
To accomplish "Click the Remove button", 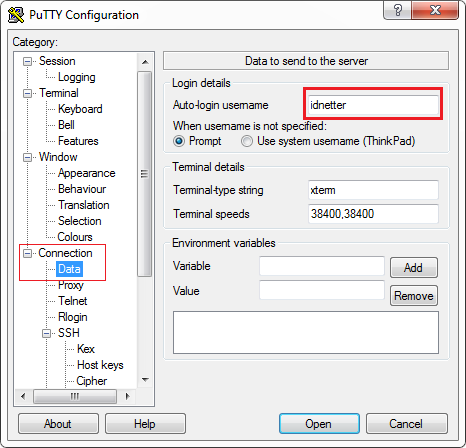I will coord(414,296).
